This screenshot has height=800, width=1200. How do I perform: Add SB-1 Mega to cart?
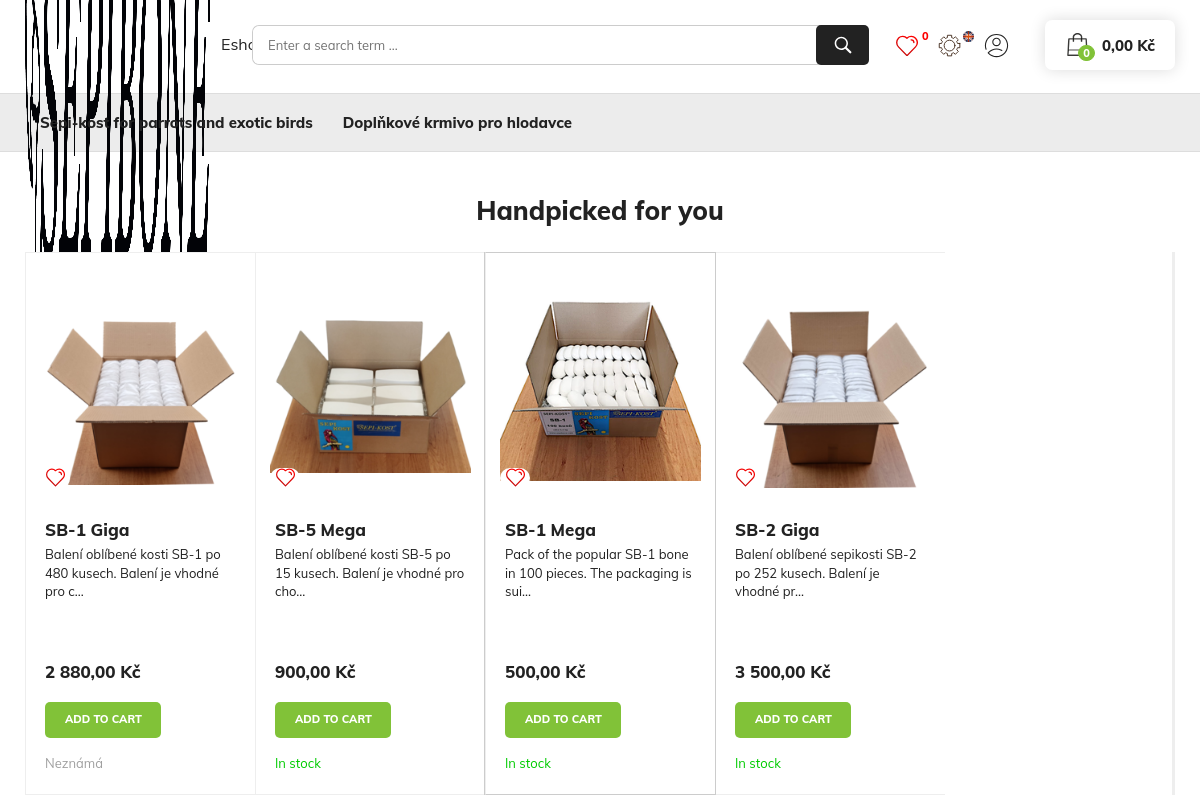(563, 720)
